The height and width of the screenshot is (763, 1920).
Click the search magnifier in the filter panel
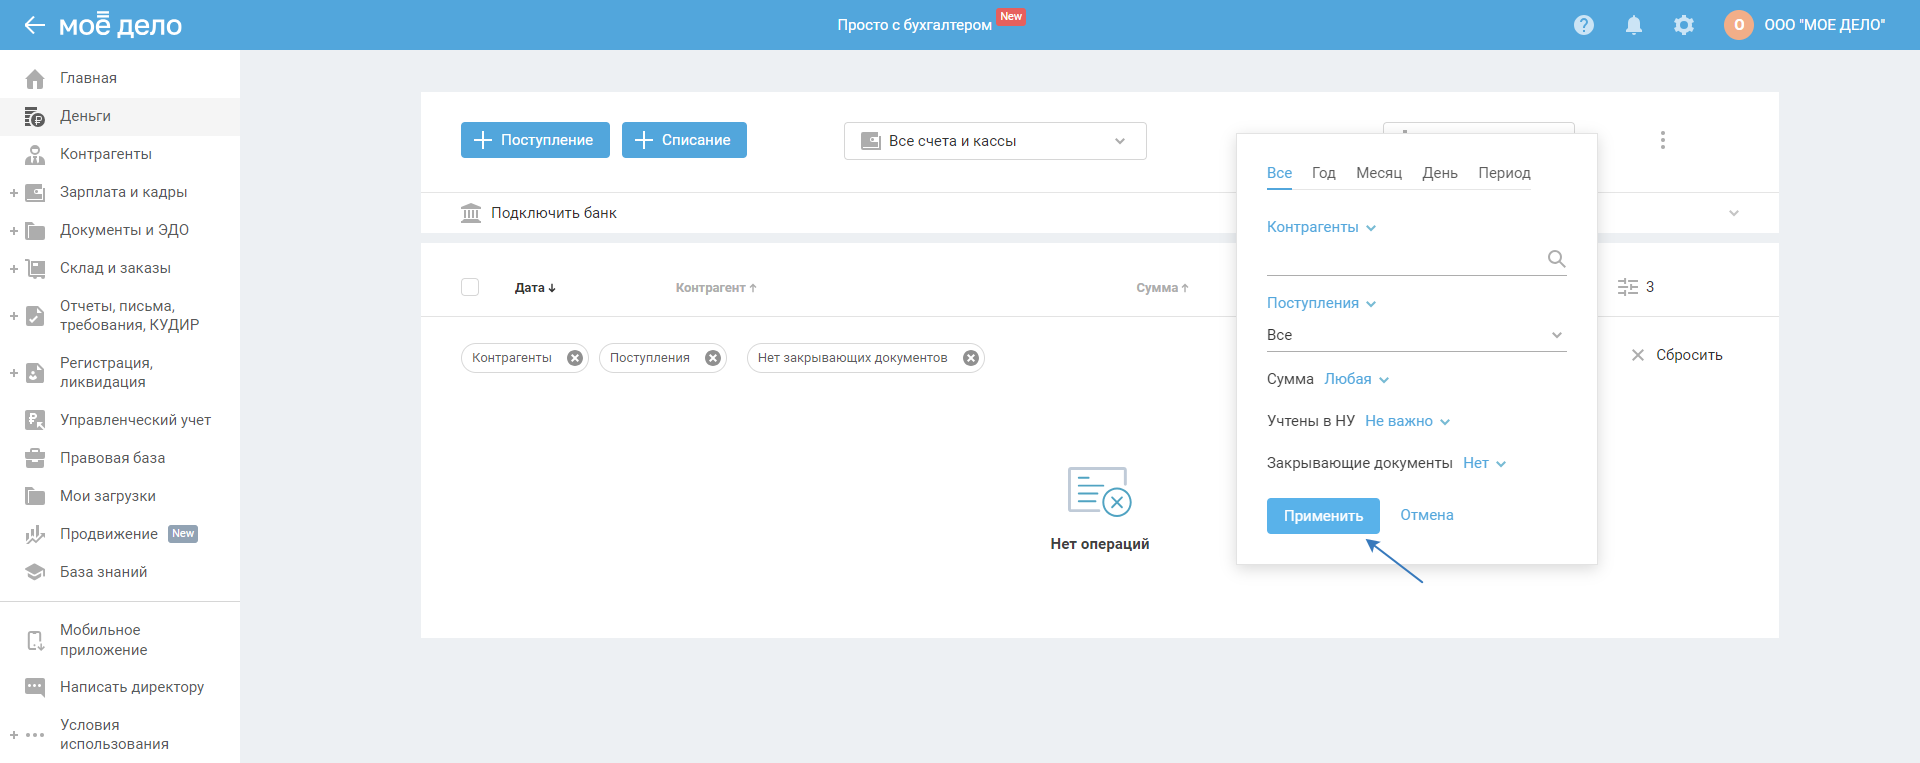pos(1556,259)
